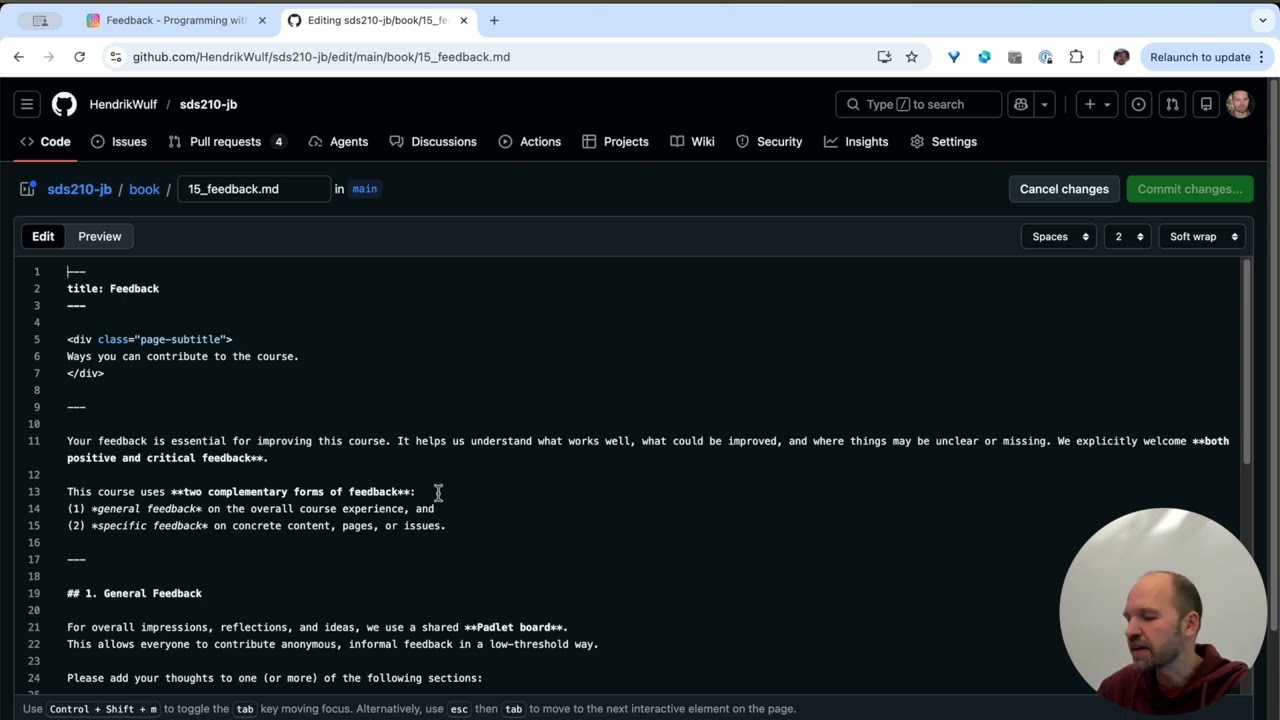
Task: Open the Issues inbox circle-dot icon in header
Action: pyautogui.click(x=1138, y=104)
